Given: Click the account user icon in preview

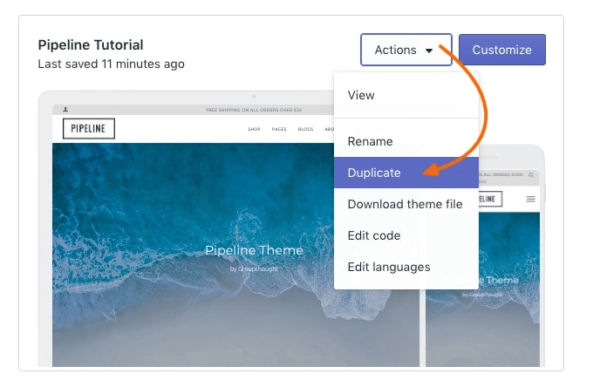Looking at the screenshot, I should point(65,109).
